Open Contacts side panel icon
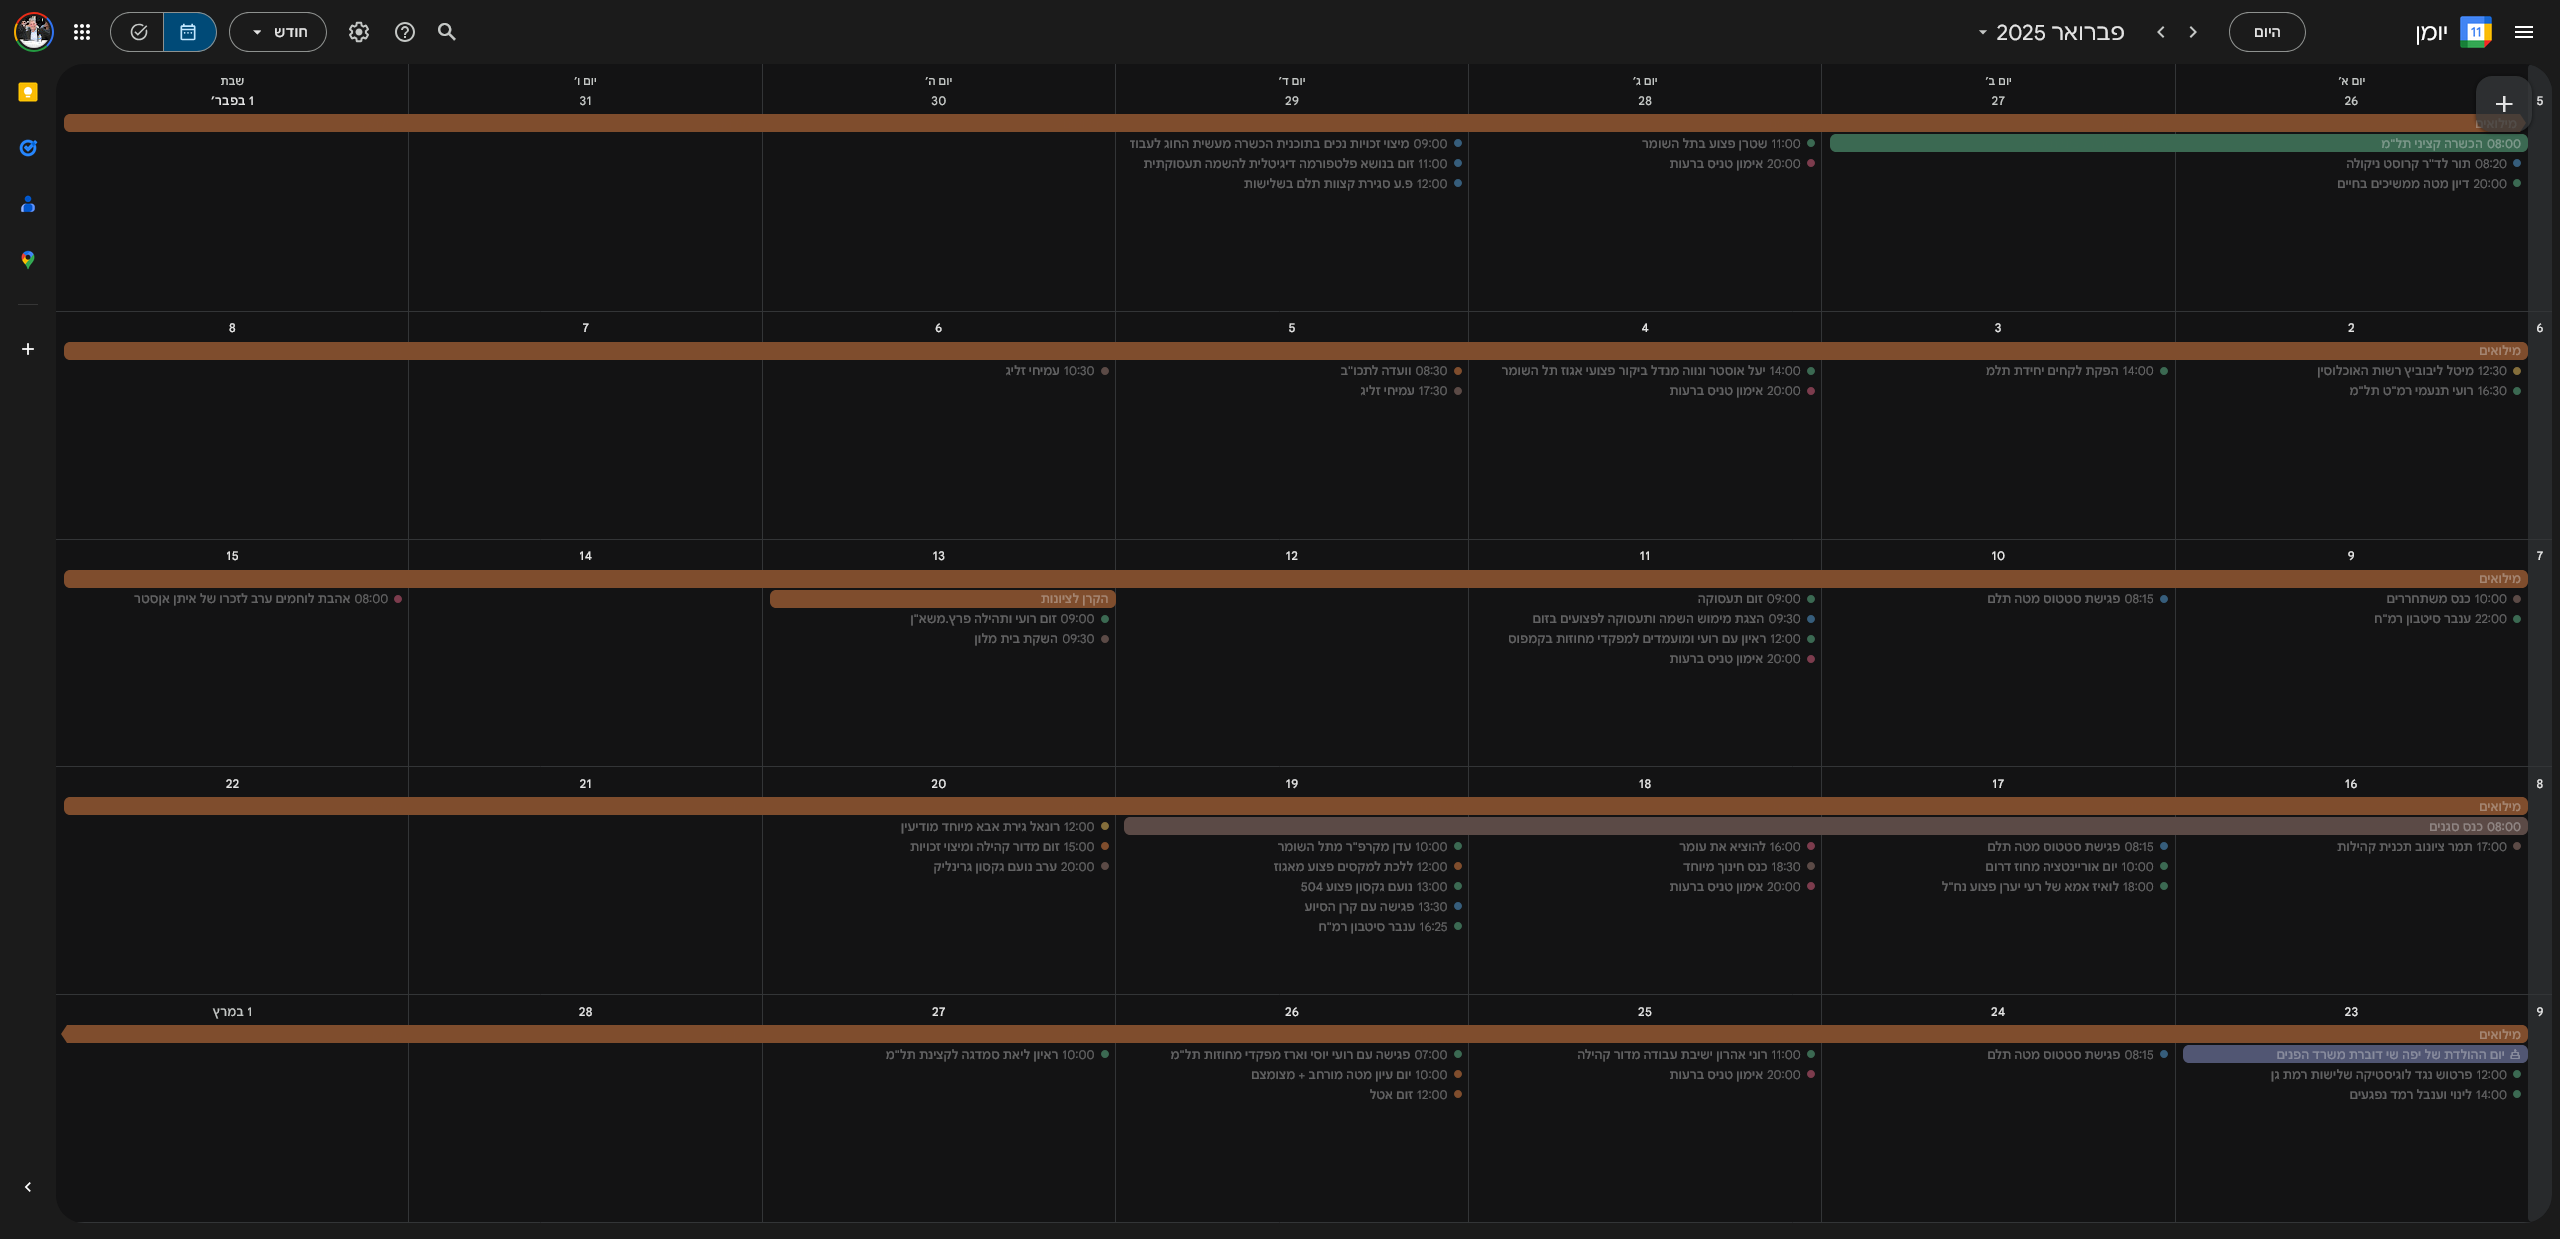Image resolution: width=2560 pixels, height=1239 pixels. [28, 205]
